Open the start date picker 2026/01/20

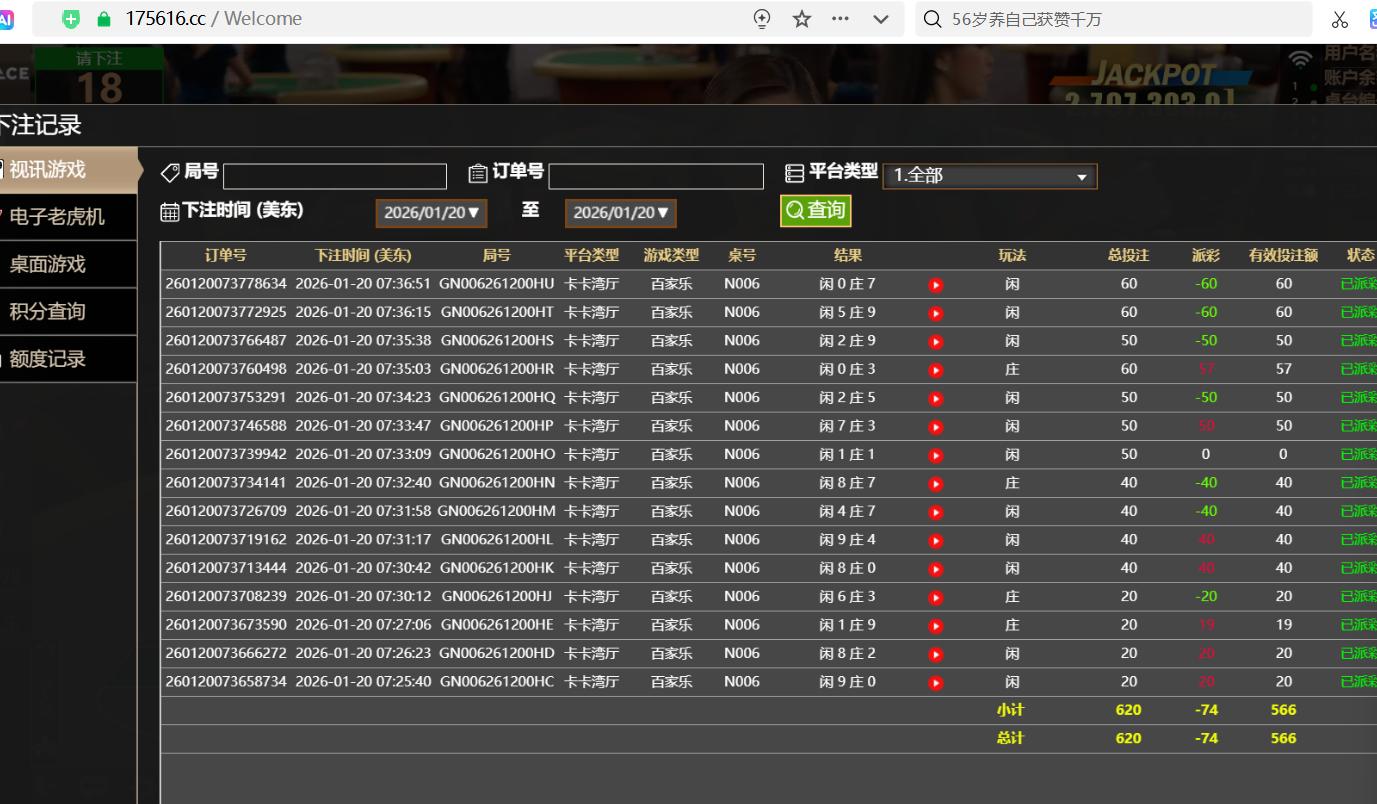coord(432,213)
